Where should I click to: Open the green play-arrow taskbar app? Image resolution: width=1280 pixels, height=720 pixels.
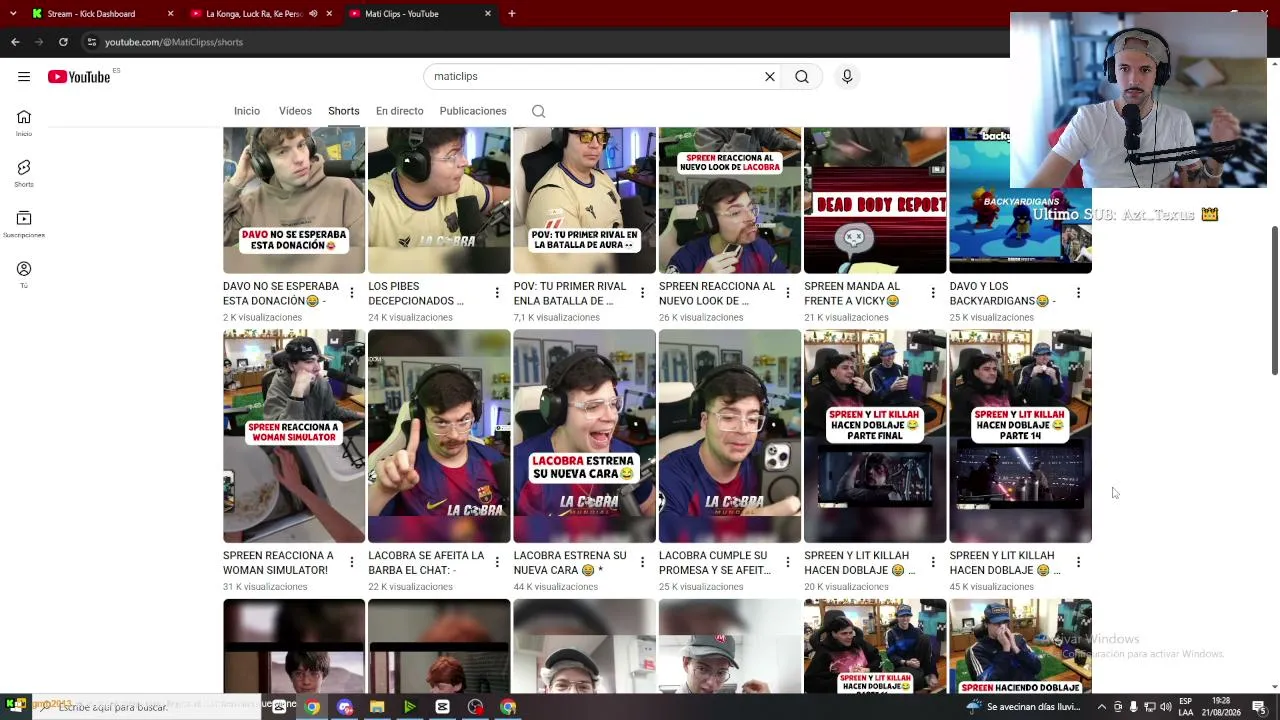coord(410,707)
